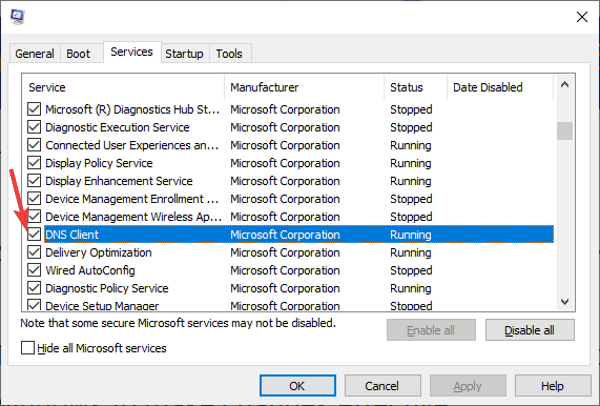Uncheck Diagnostic Execution Service checkbox
The height and width of the screenshot is (406, 600).
pyautogui.click(x=35, y=128)
